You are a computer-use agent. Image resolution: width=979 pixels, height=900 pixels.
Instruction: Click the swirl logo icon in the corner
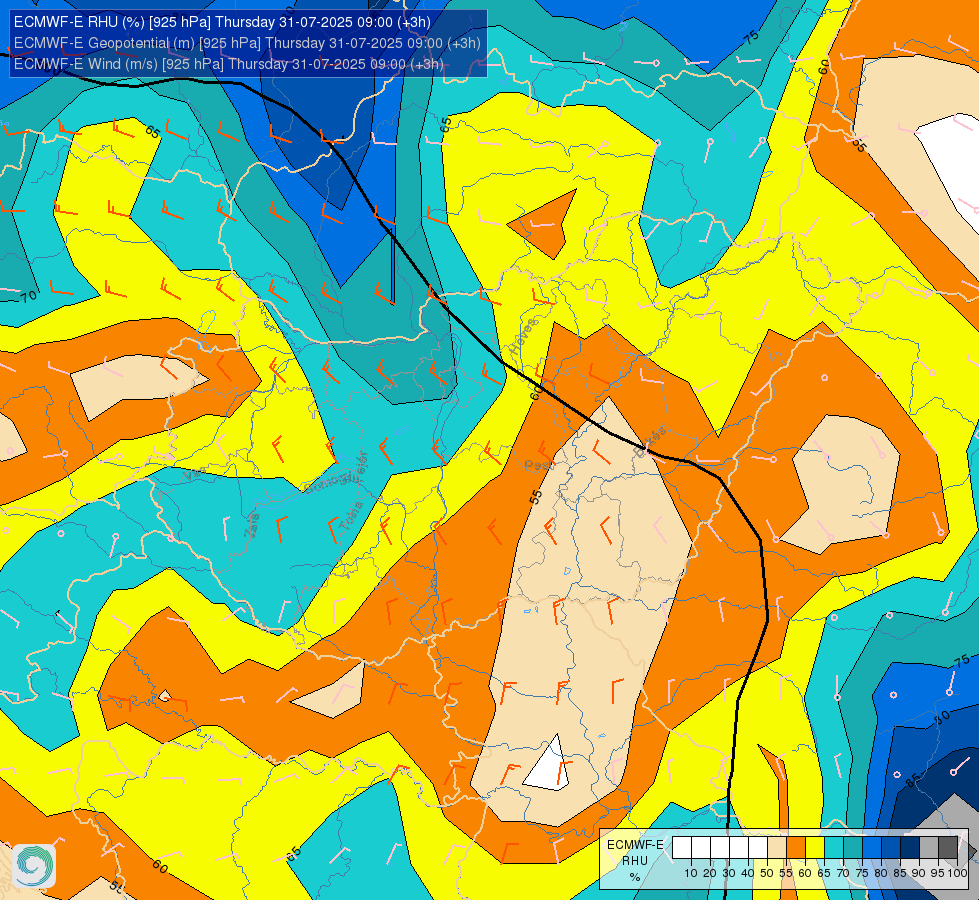34,866
